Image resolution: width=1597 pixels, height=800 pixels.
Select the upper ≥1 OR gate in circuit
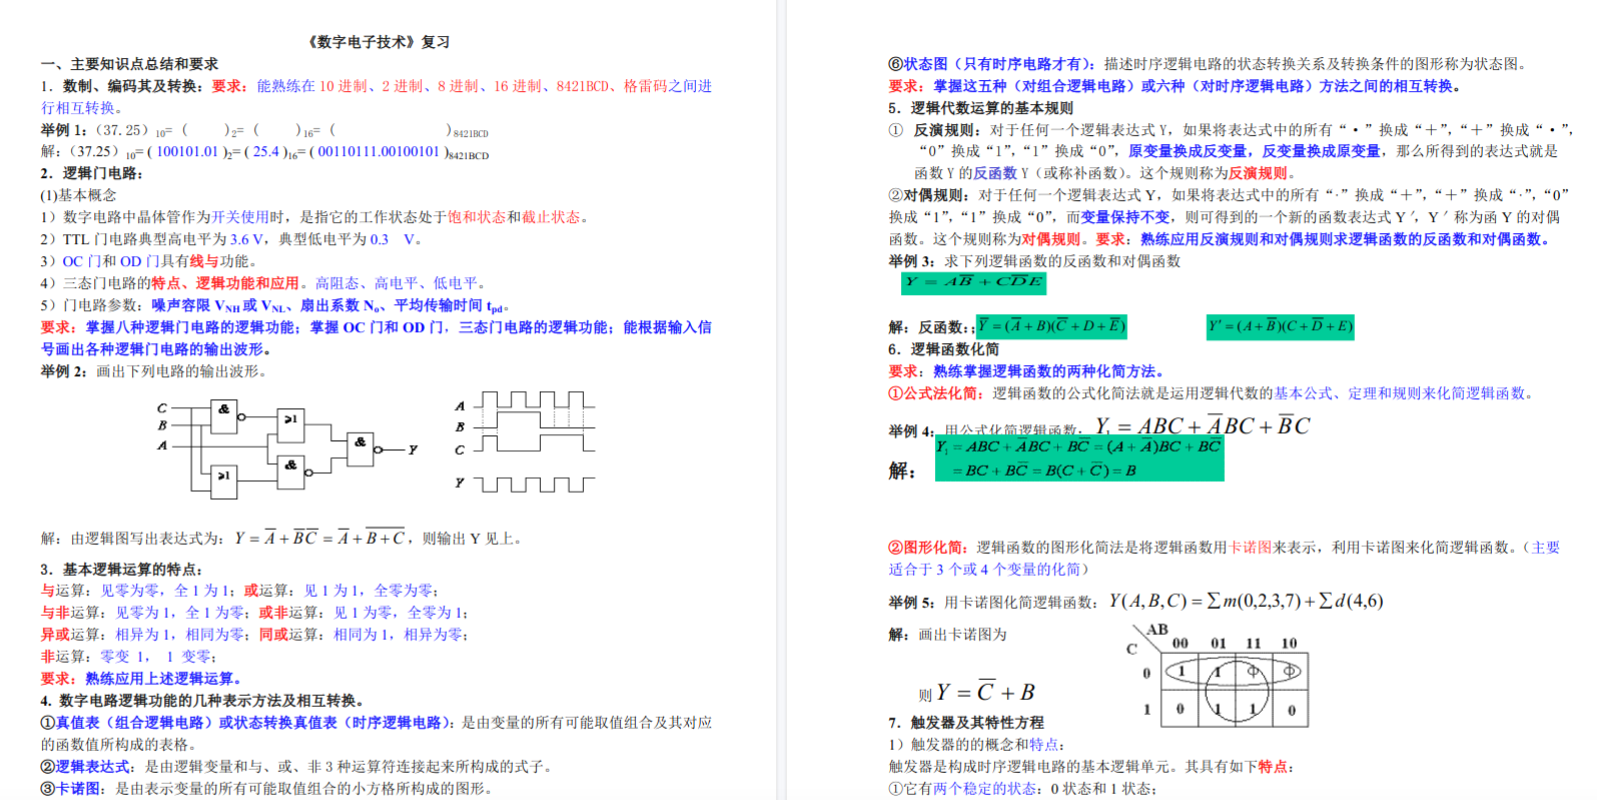click(290, 423)
